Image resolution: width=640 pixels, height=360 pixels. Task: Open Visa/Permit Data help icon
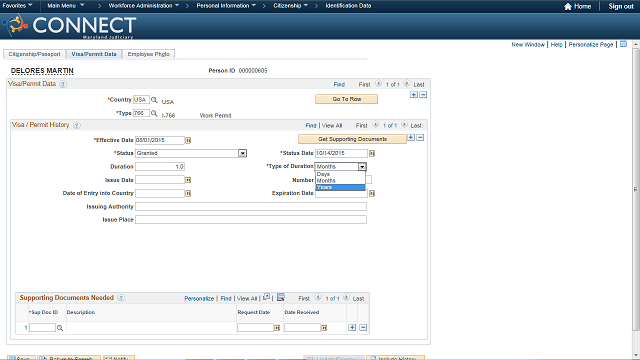[63, 84]
